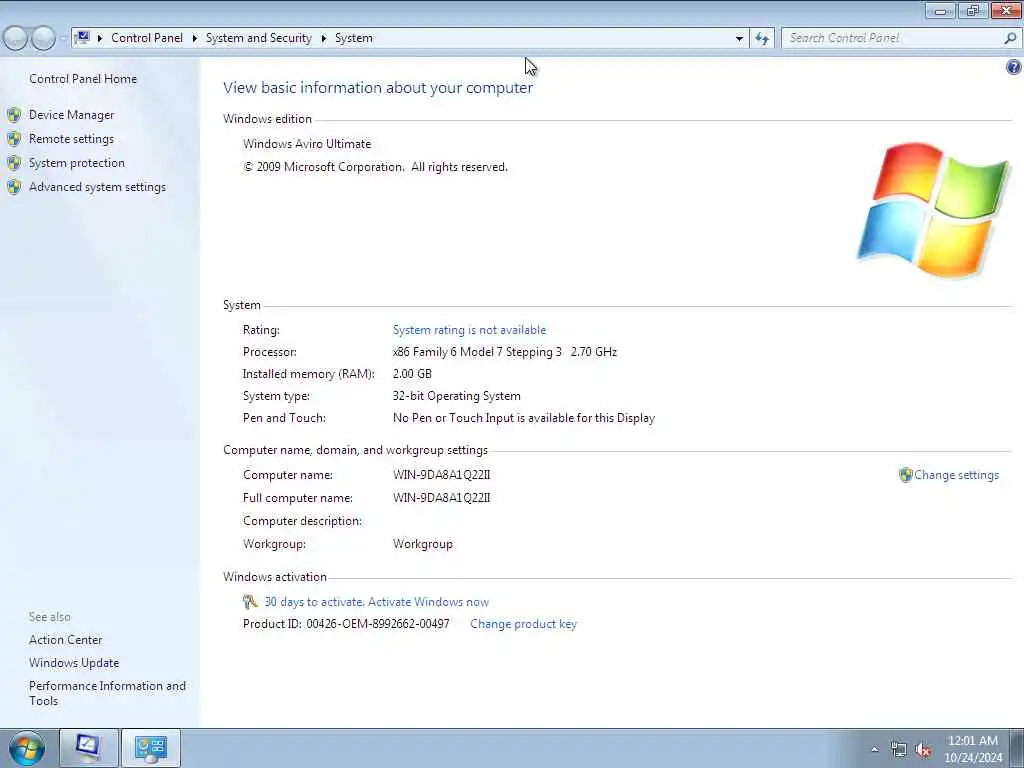Image resolution: width=1024 pixels, height=768 pixels.
Task: Click the shield icon beside Change settings
Action: [x=905, y=475]
